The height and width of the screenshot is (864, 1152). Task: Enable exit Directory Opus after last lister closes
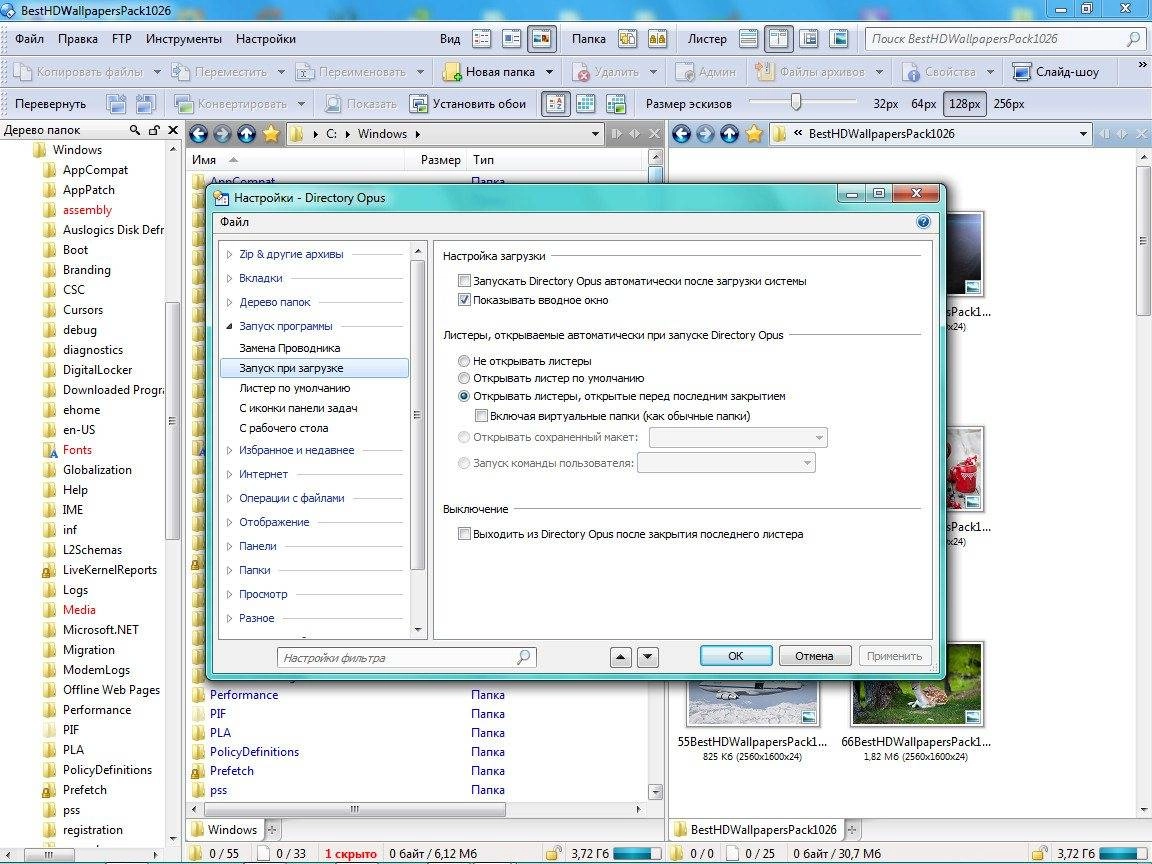click(464, 534)
